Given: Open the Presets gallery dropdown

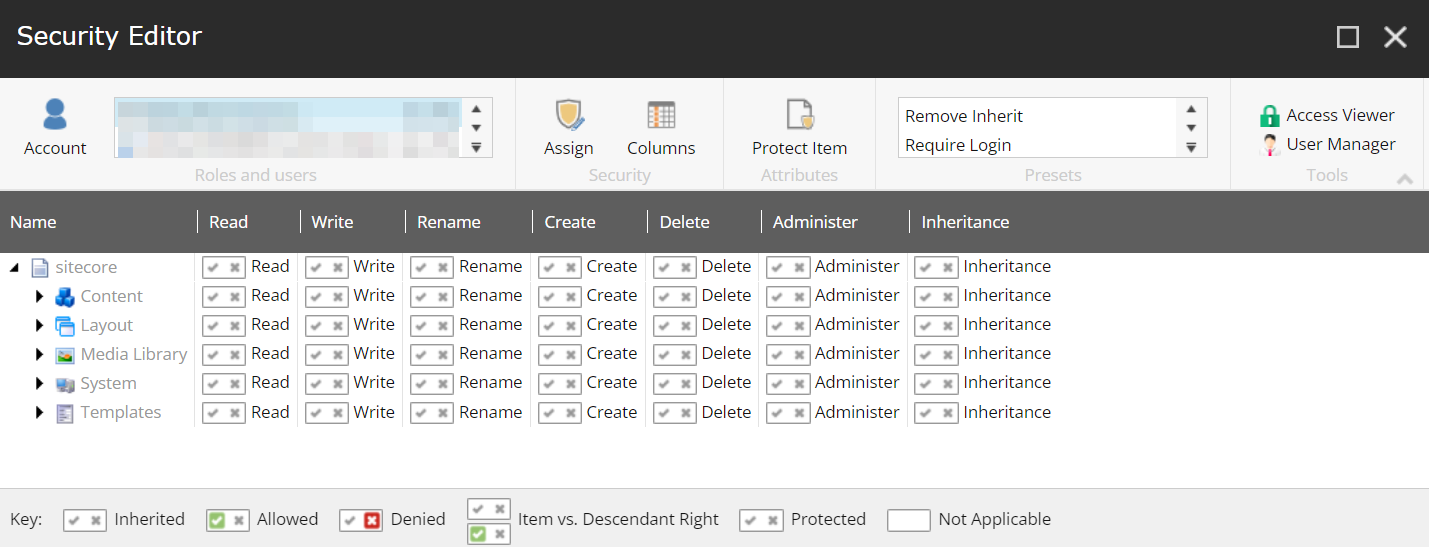Looking at the screenshot, I should (x=1191, y=148).
